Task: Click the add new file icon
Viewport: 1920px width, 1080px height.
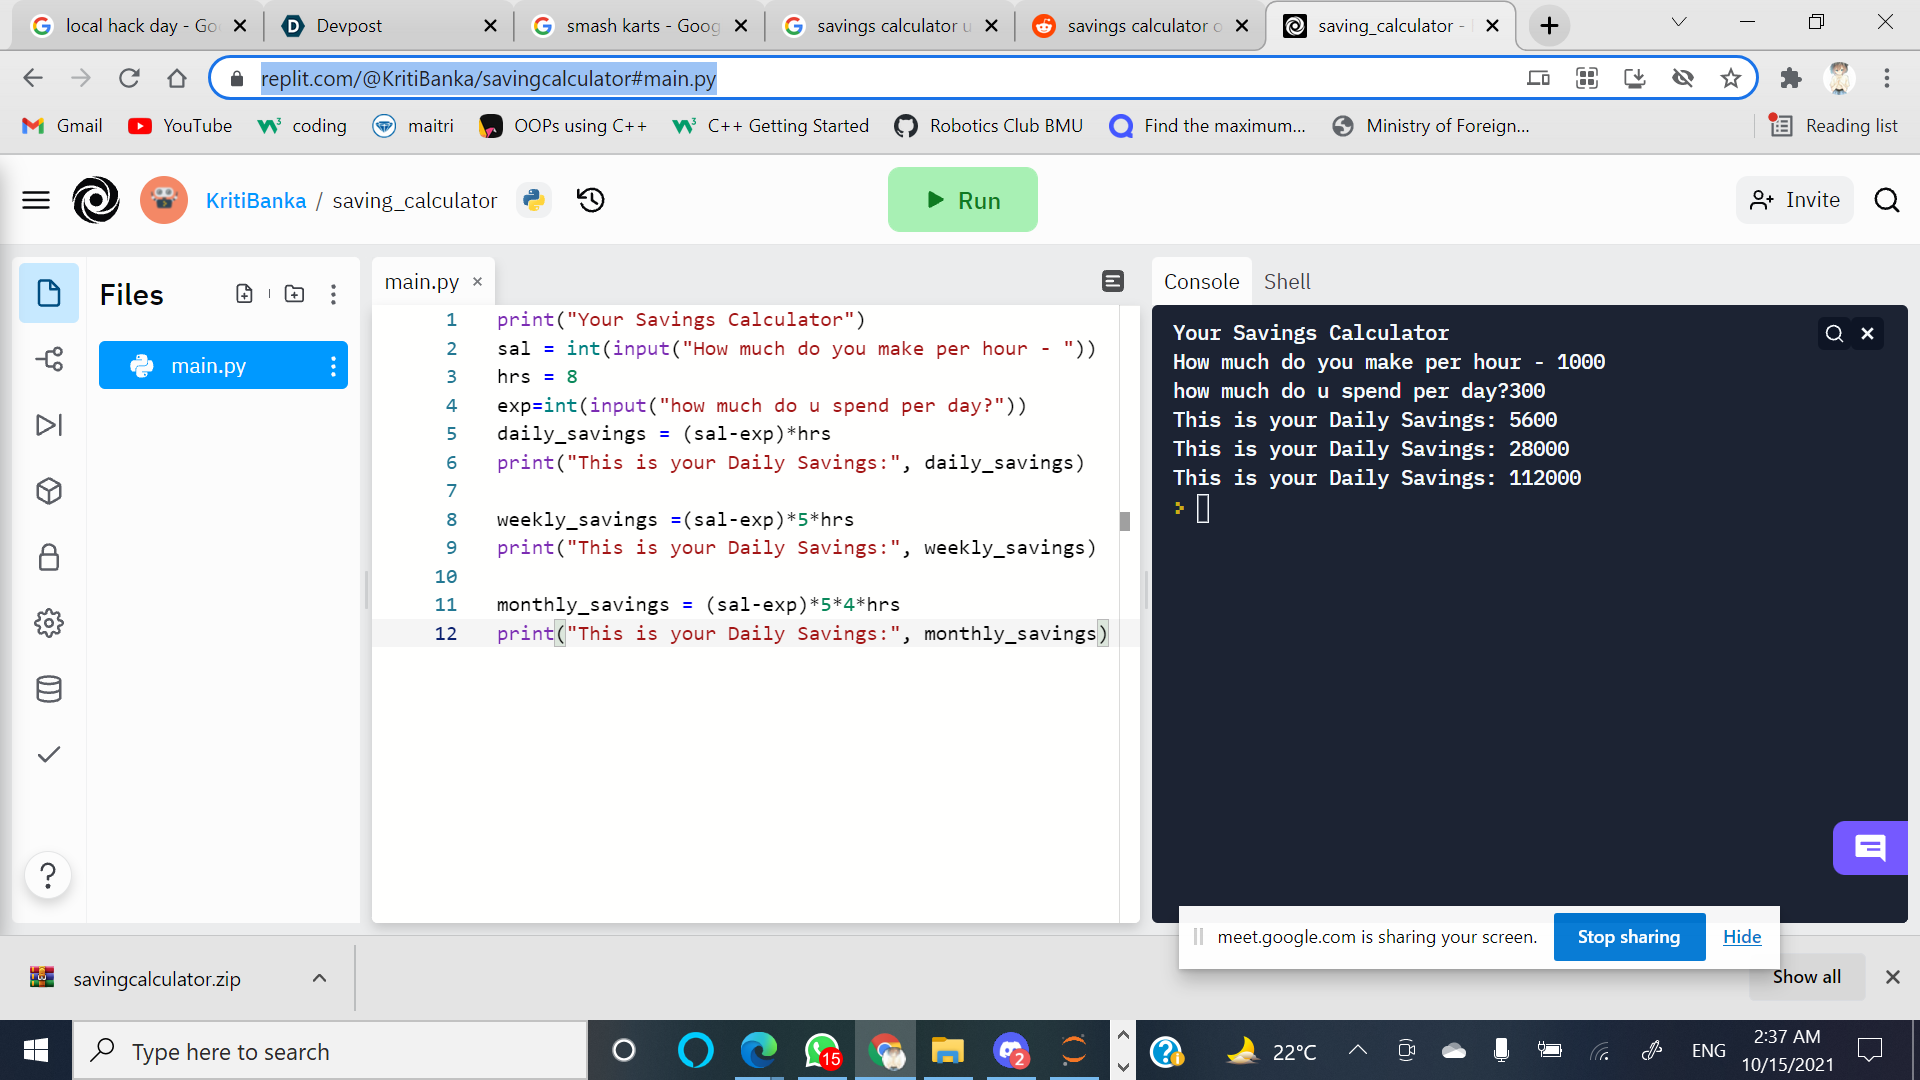Action: 244,294
